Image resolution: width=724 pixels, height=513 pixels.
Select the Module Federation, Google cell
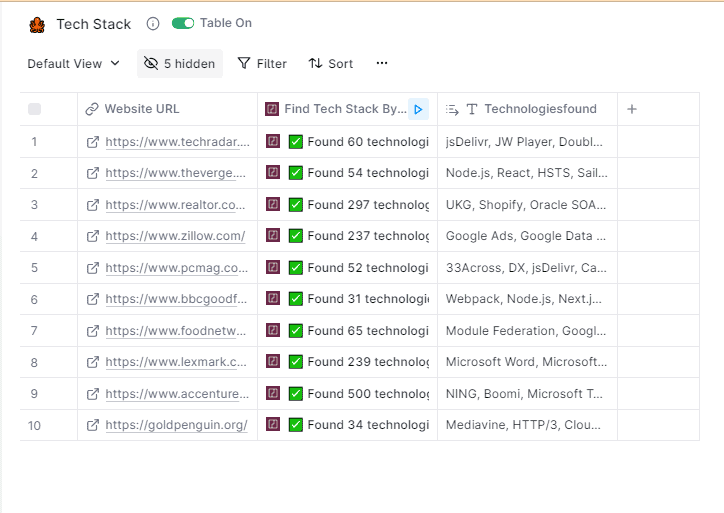click(527, 331)
